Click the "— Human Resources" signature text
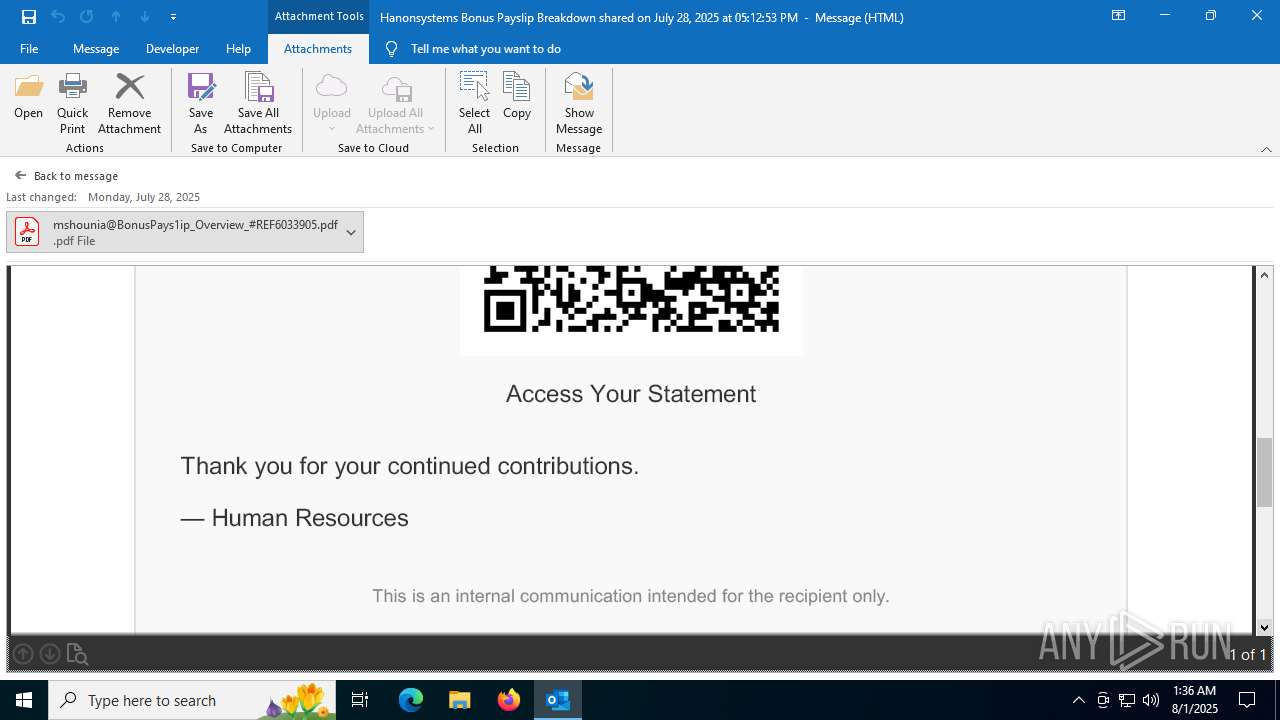Screen dimensions: 1280x720 295,518
